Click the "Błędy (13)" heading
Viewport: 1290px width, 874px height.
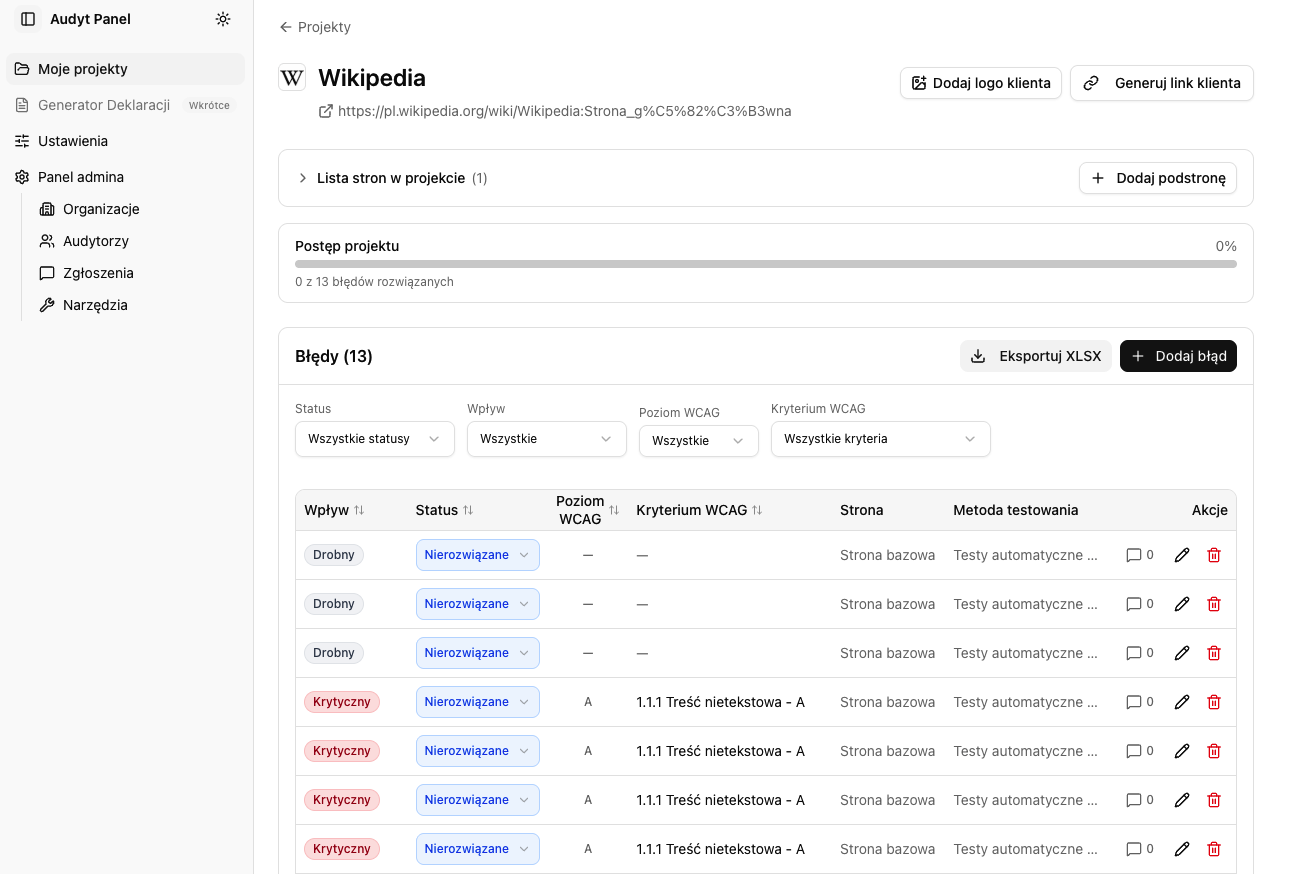coord(334,356)
